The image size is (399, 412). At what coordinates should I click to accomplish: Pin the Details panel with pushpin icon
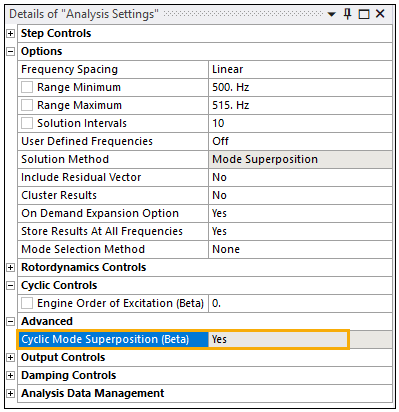(347, 14)
